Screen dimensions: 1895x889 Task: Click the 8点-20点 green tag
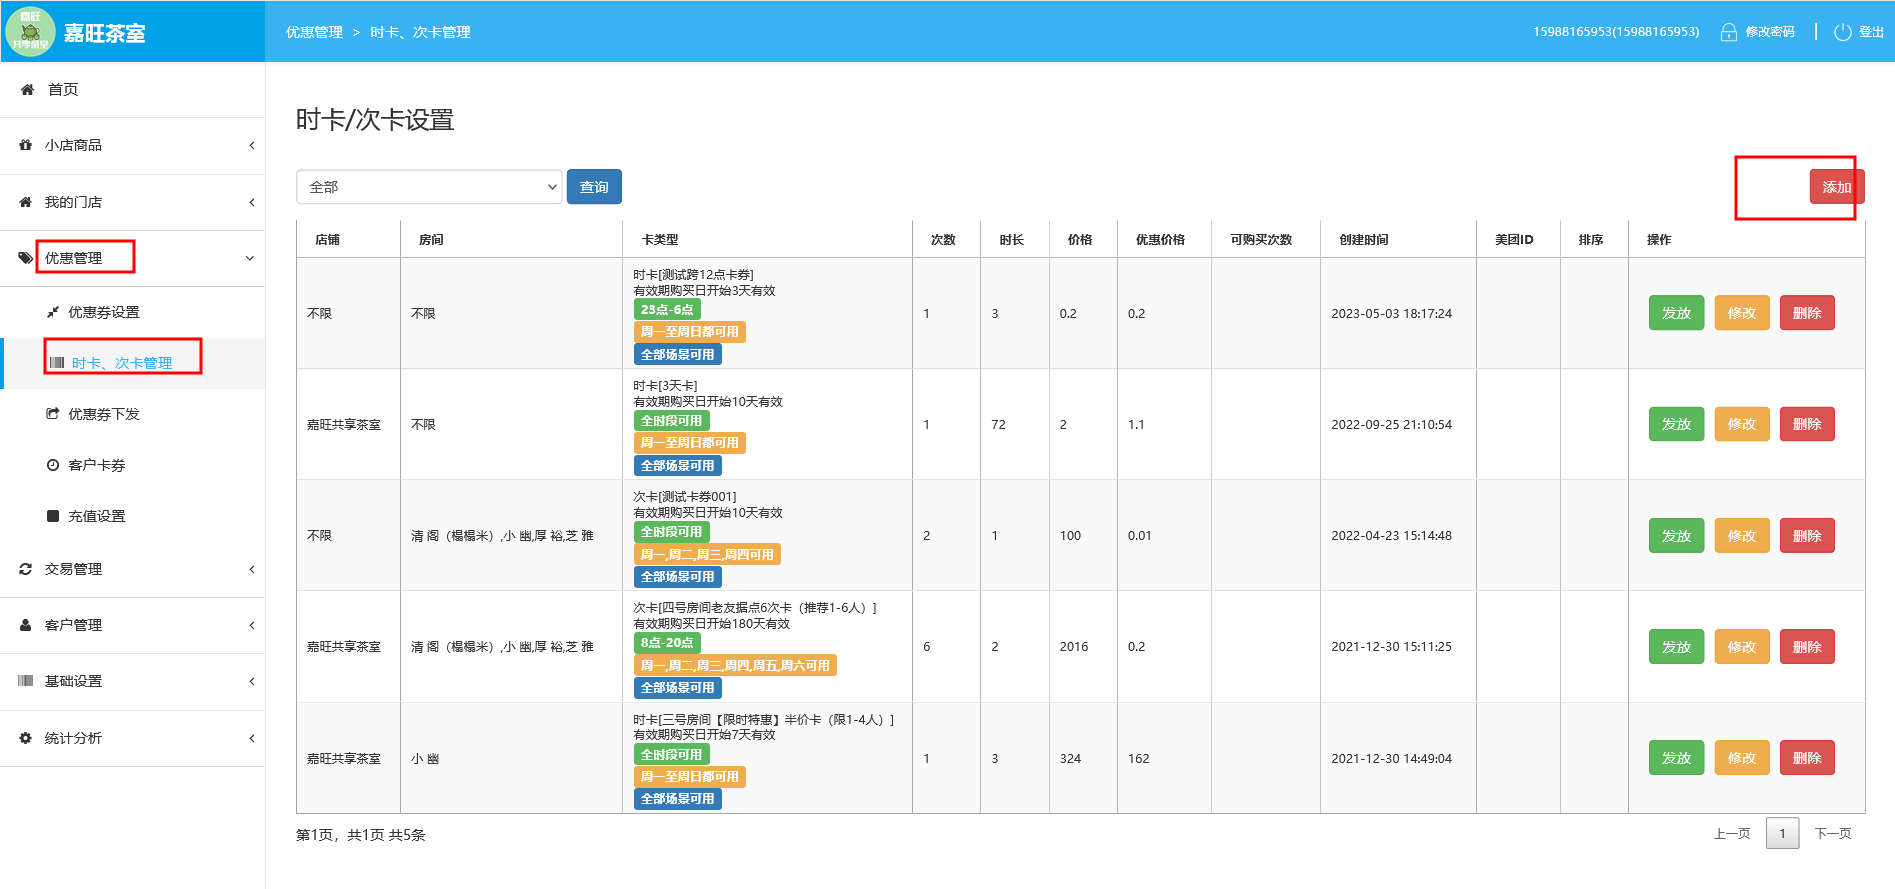(667, 643)
